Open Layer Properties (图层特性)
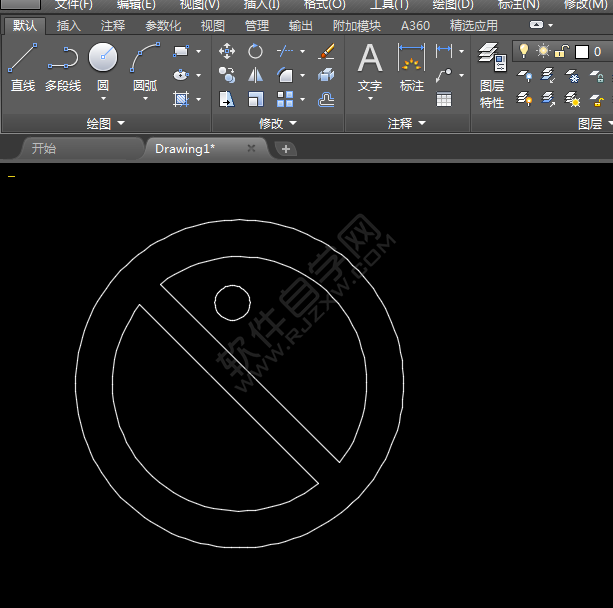This screenshot has width=613, height=608. [x=492, y=75]
